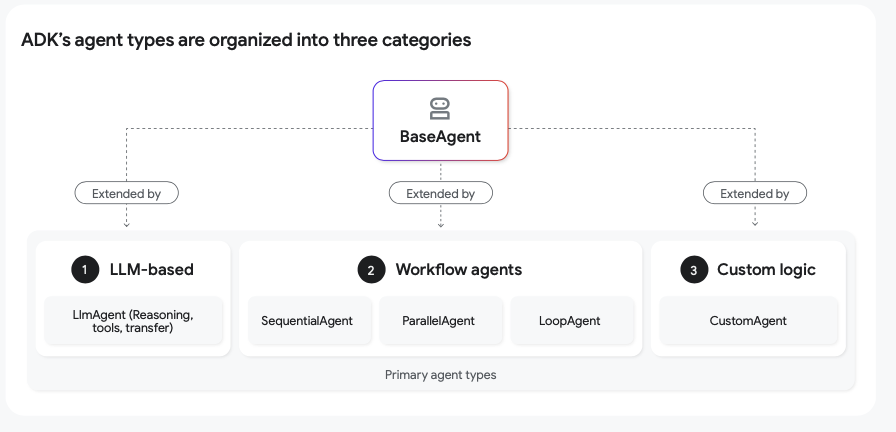Click the robot icon above BaseAgent

pos(440,109)
